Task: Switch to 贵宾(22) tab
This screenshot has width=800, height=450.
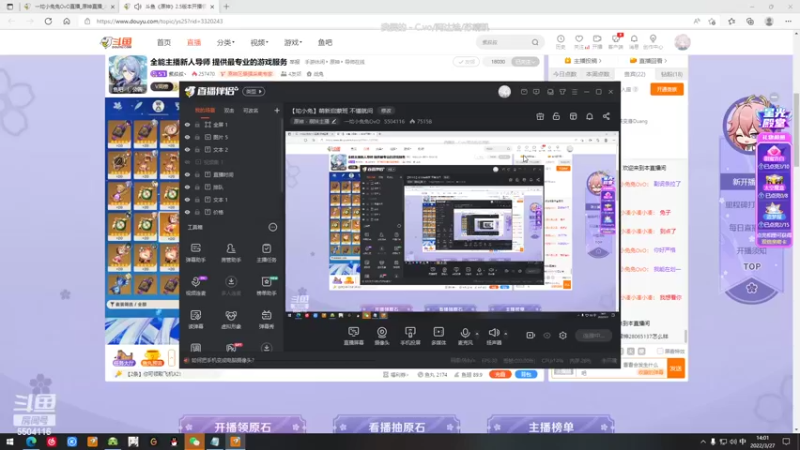Action: 635,74
